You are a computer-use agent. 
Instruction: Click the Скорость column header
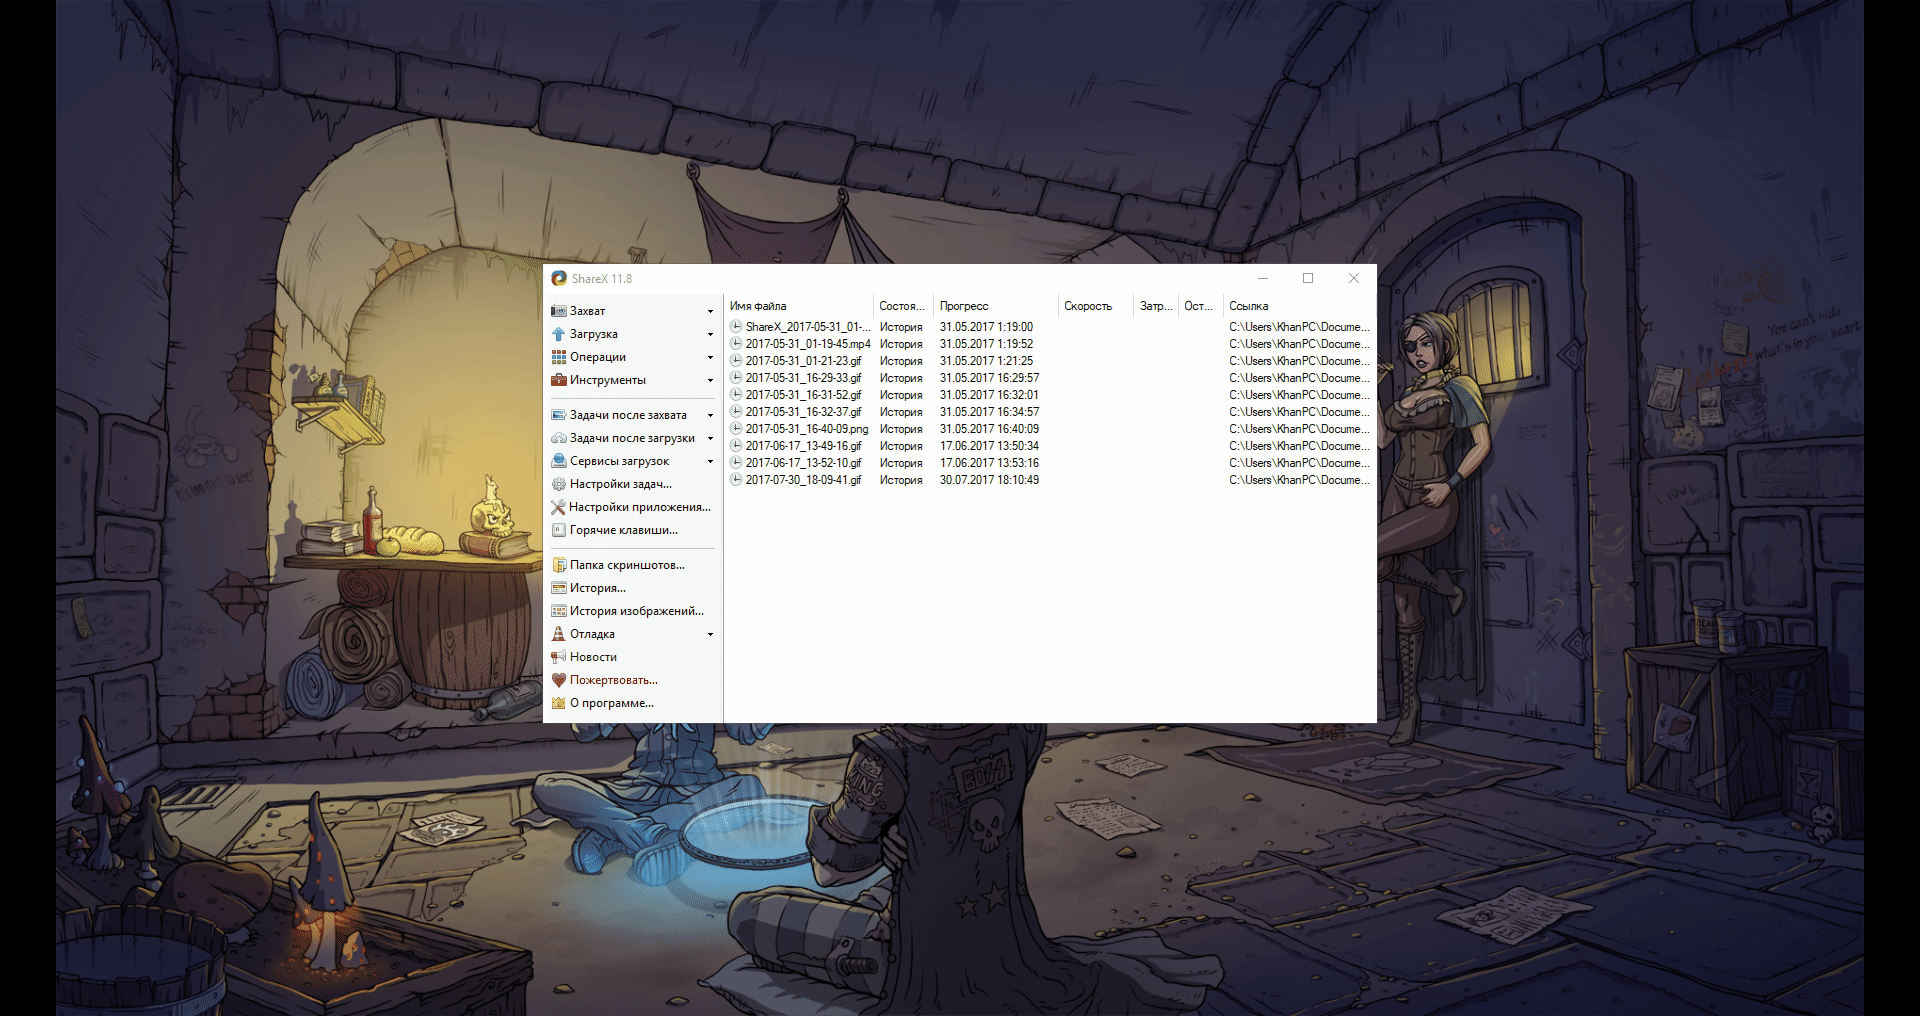(x=1096, y=306)
